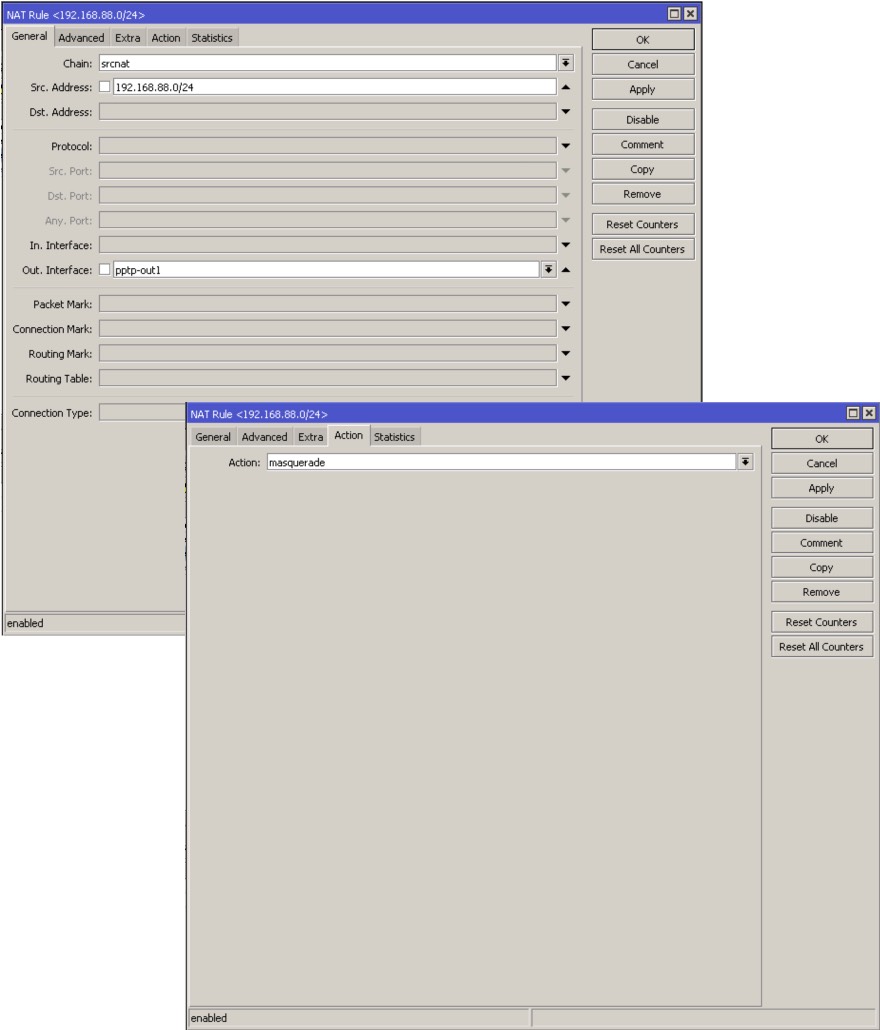Toggle negate checkbox for Out. Interface
This screenshot has height=1030, width=880.
[x=105, y=270]
